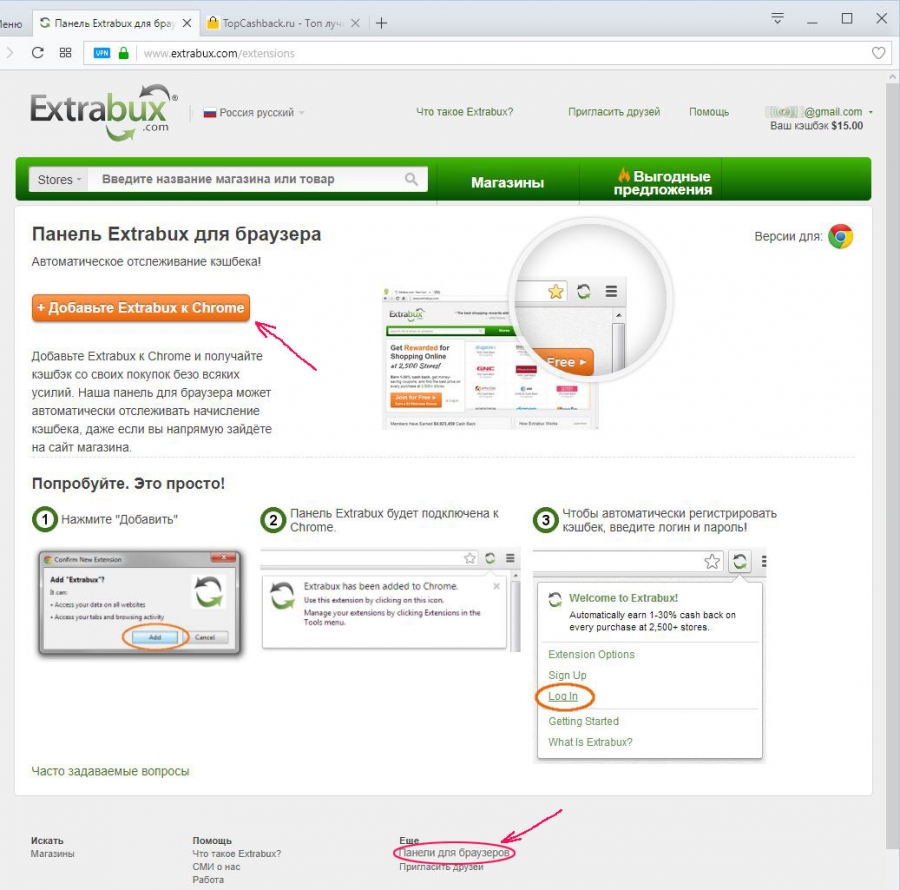Go forward with the navigation arrow
This screenshot has width=900, height=890.
10,53
